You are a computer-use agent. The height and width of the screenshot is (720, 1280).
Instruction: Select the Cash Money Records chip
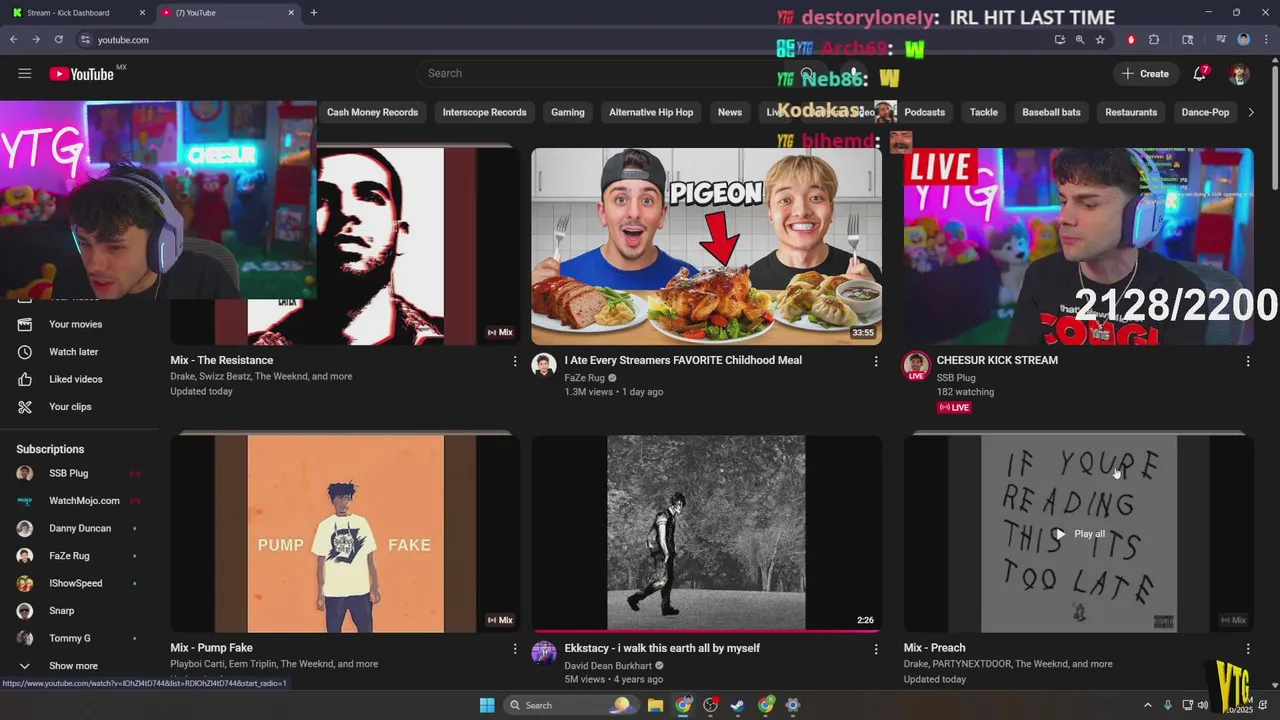tap(372, 112)
